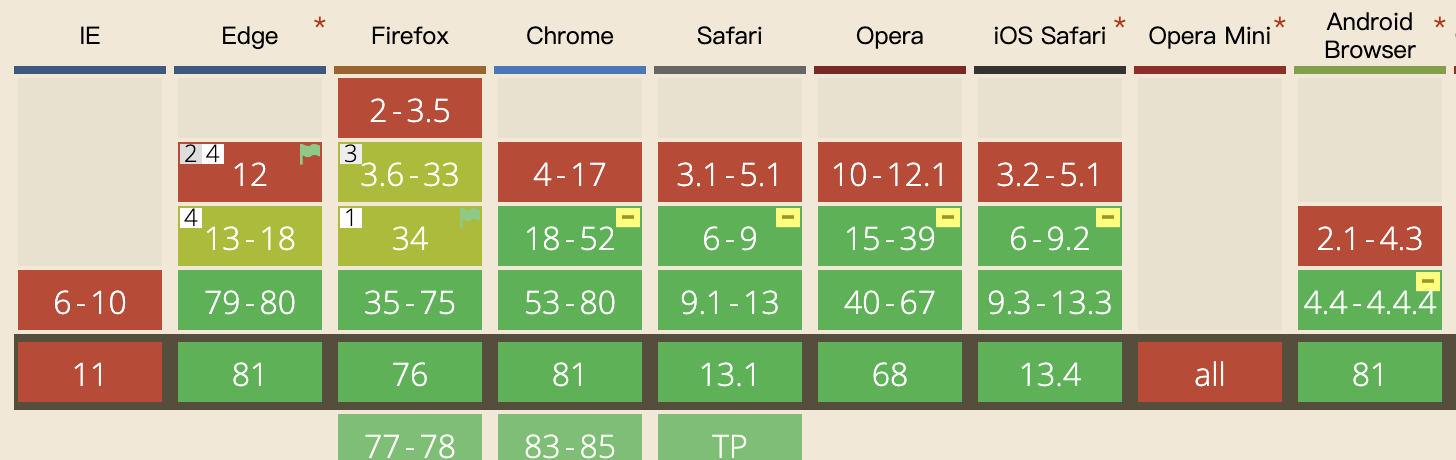Select the IE 11 current version cell
This screenshot has width=1456, height=460.
(x=90, y=373)
